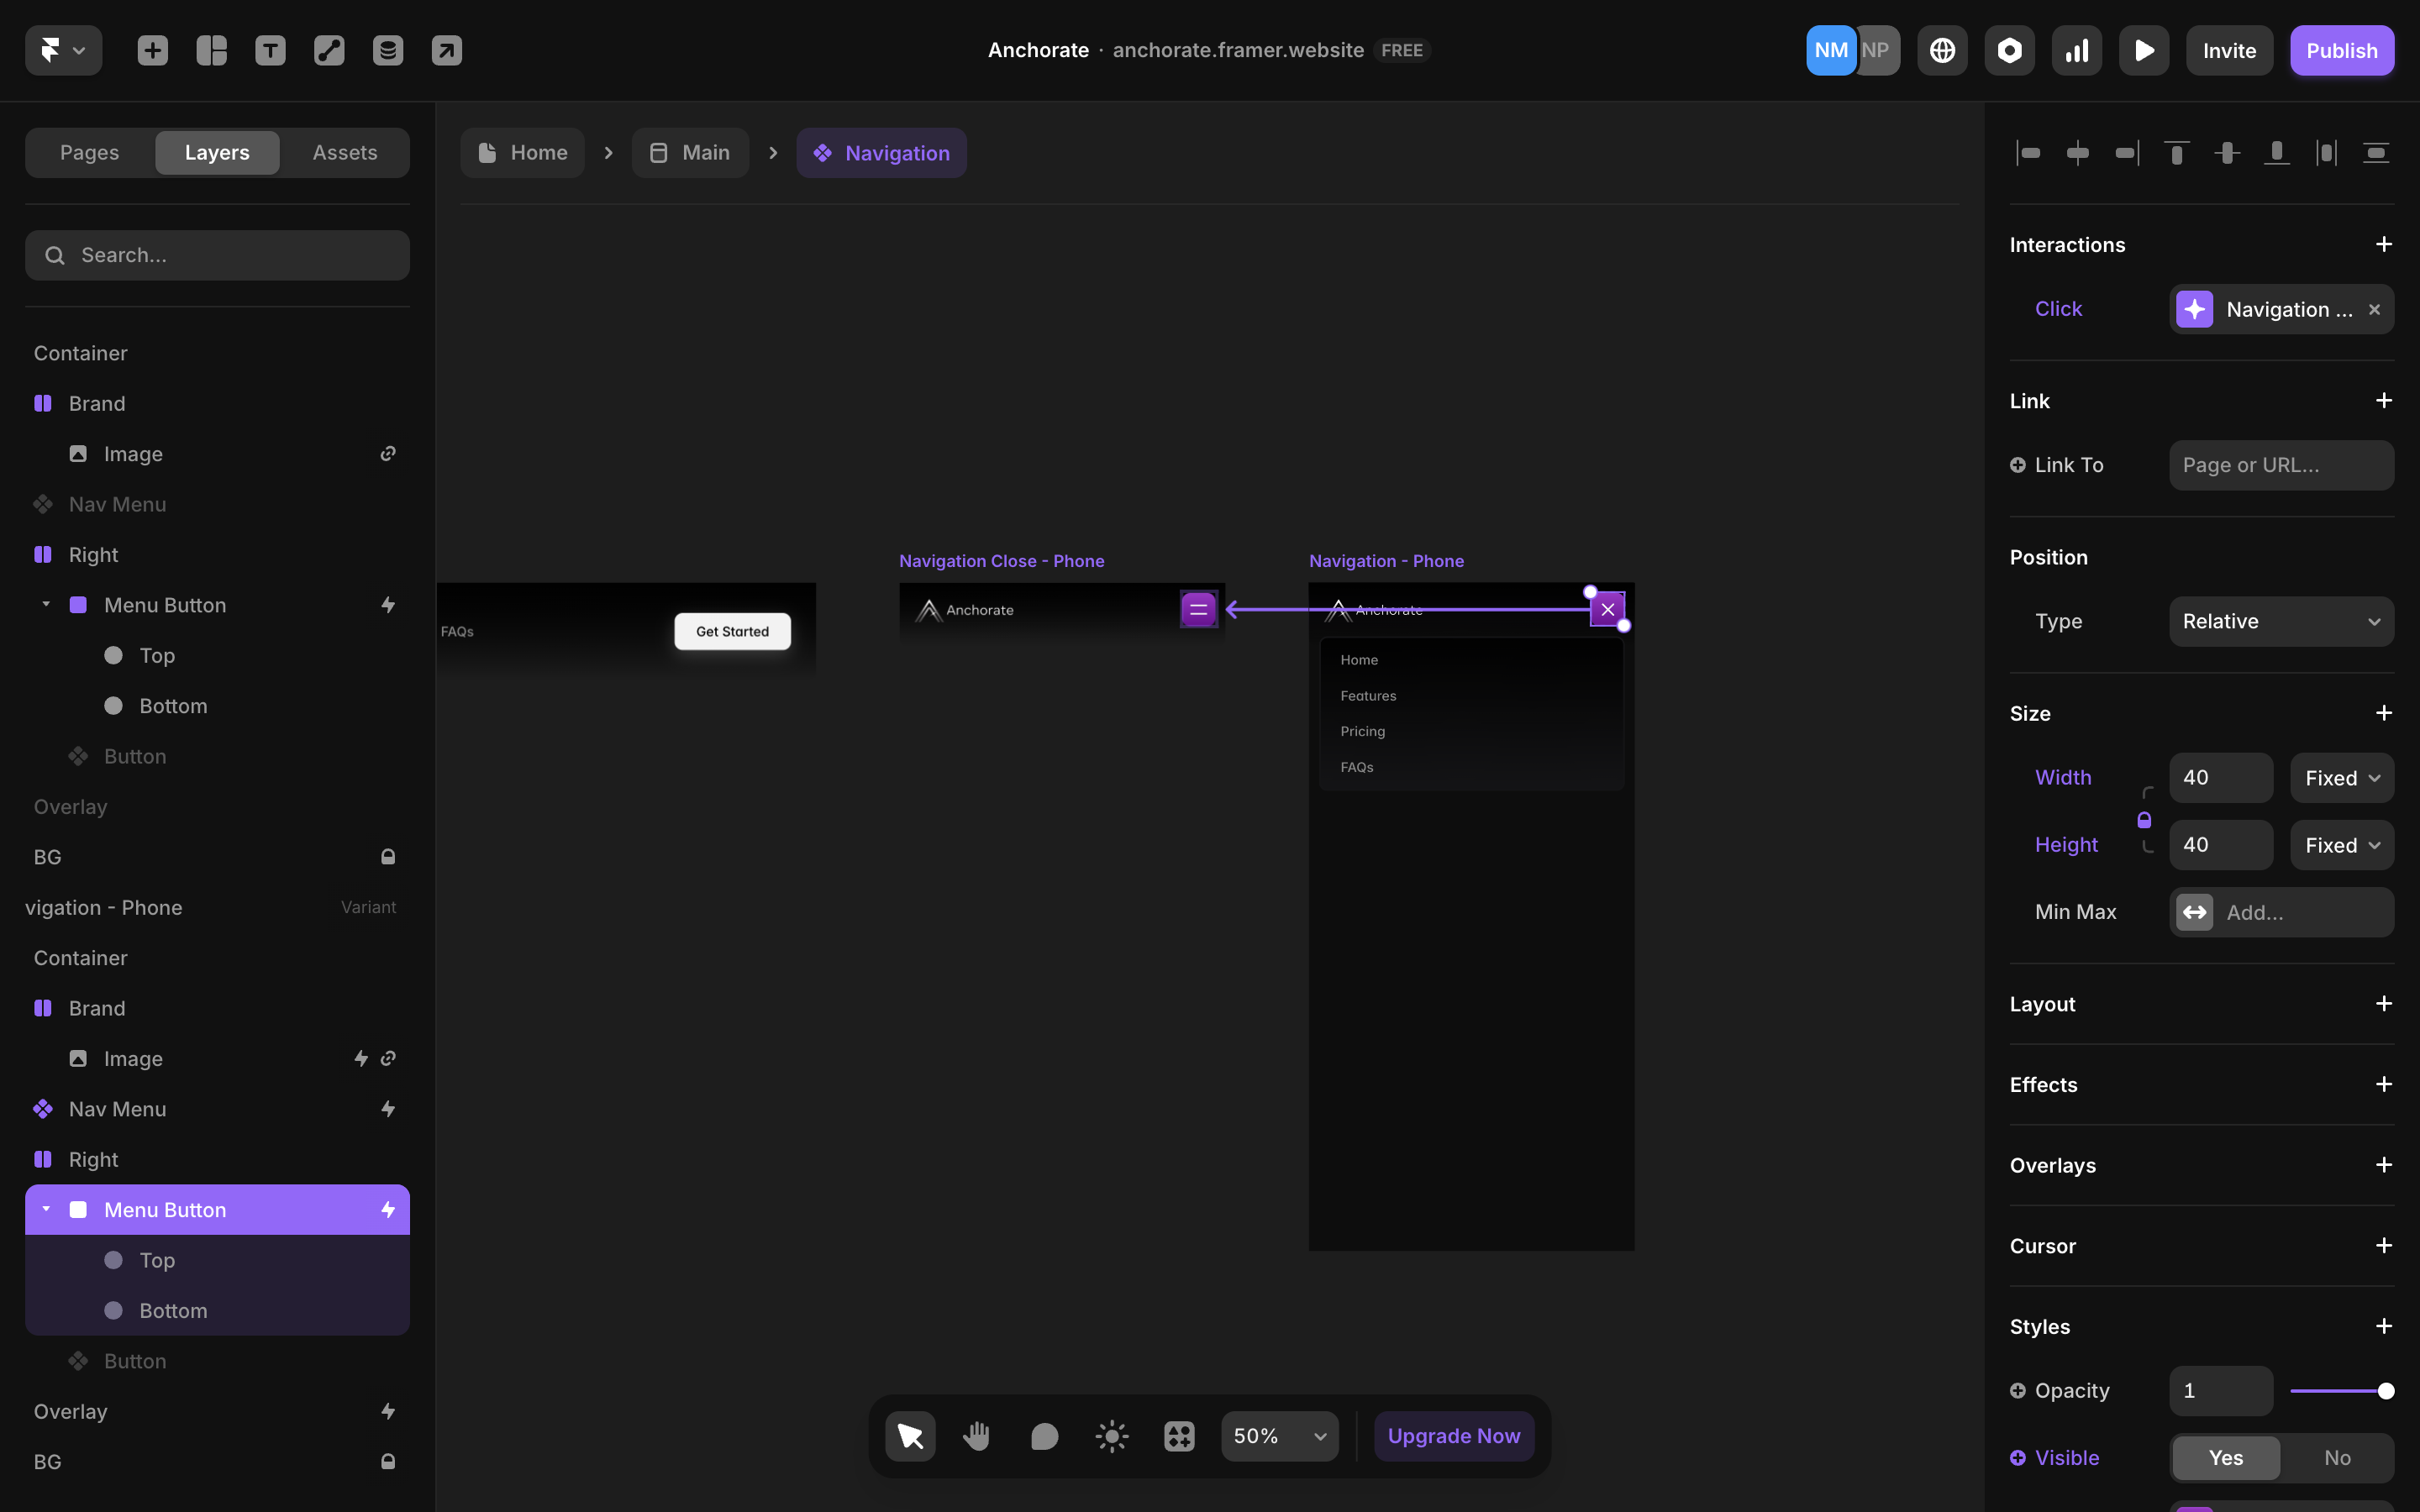Open the CMS database icon

click(388, 50)
